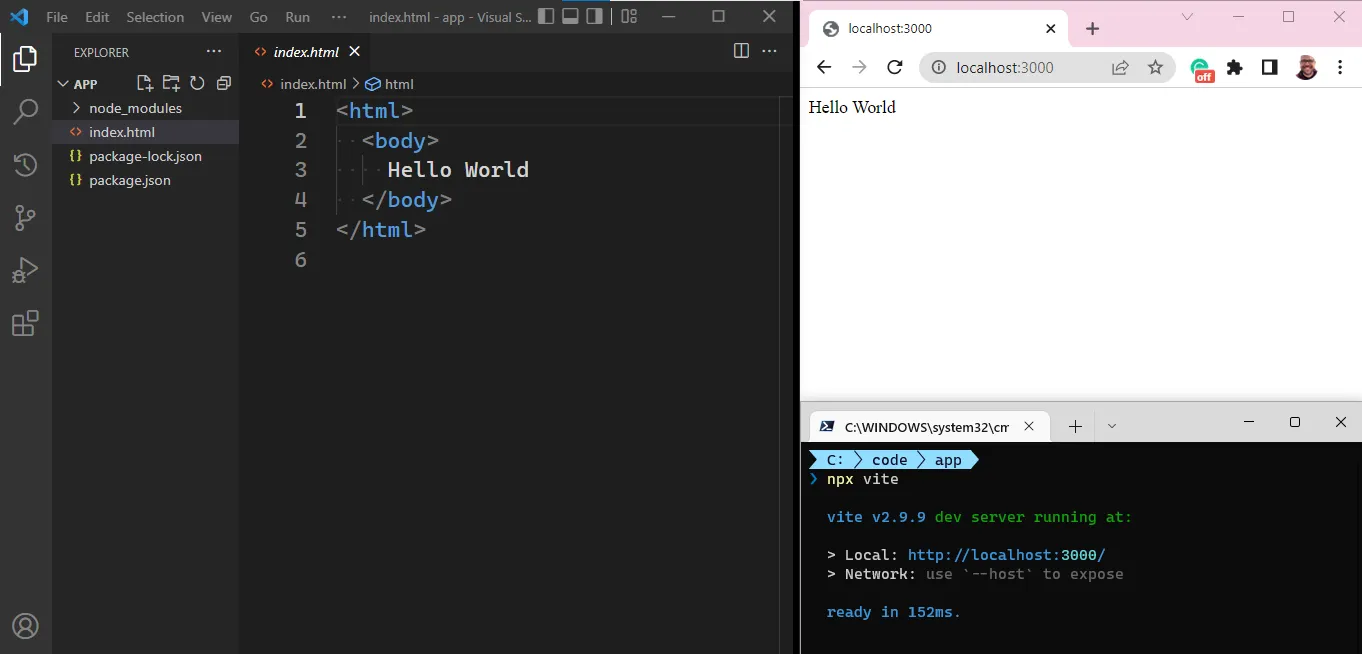Screen dimensions: 1362x654
Task: Open the http://localhost:3000/ link in the terminal
Action: tap(1006, 555)
